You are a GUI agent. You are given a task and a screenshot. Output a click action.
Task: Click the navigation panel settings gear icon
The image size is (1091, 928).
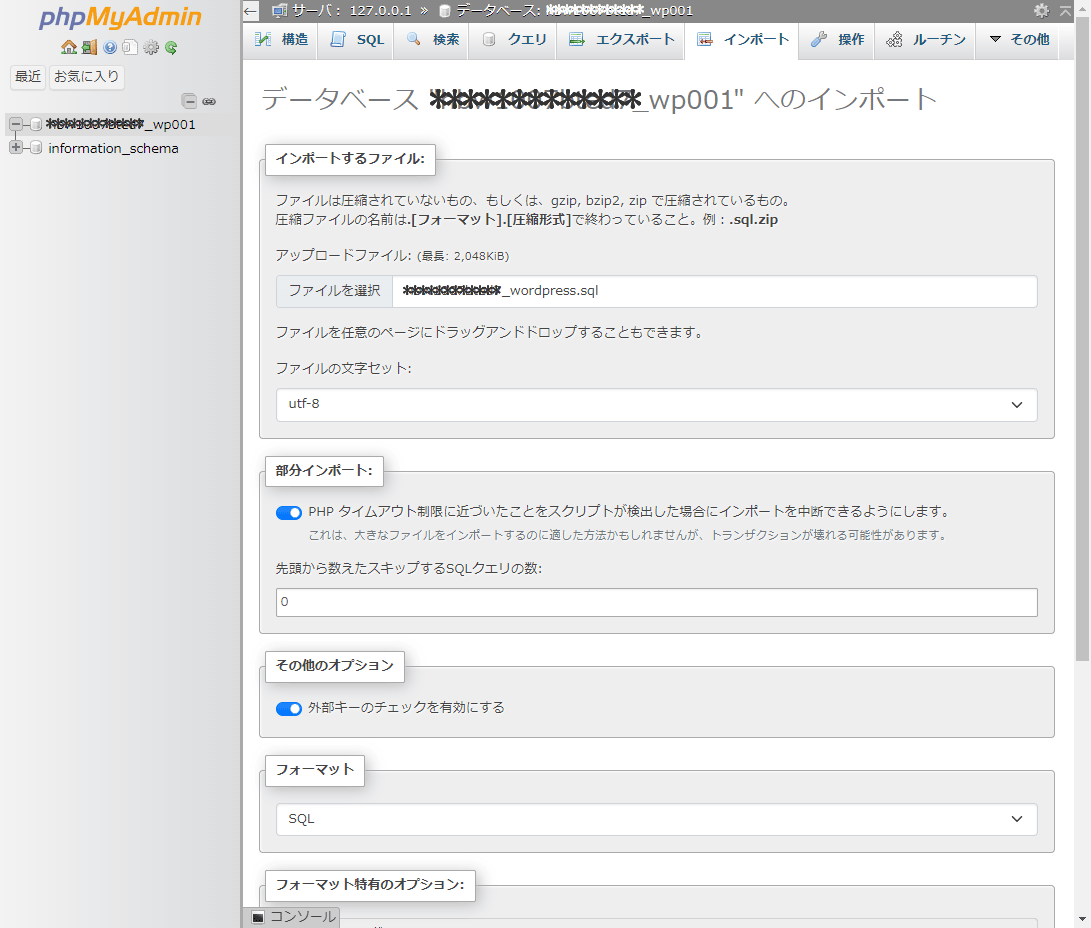(151, 47)
